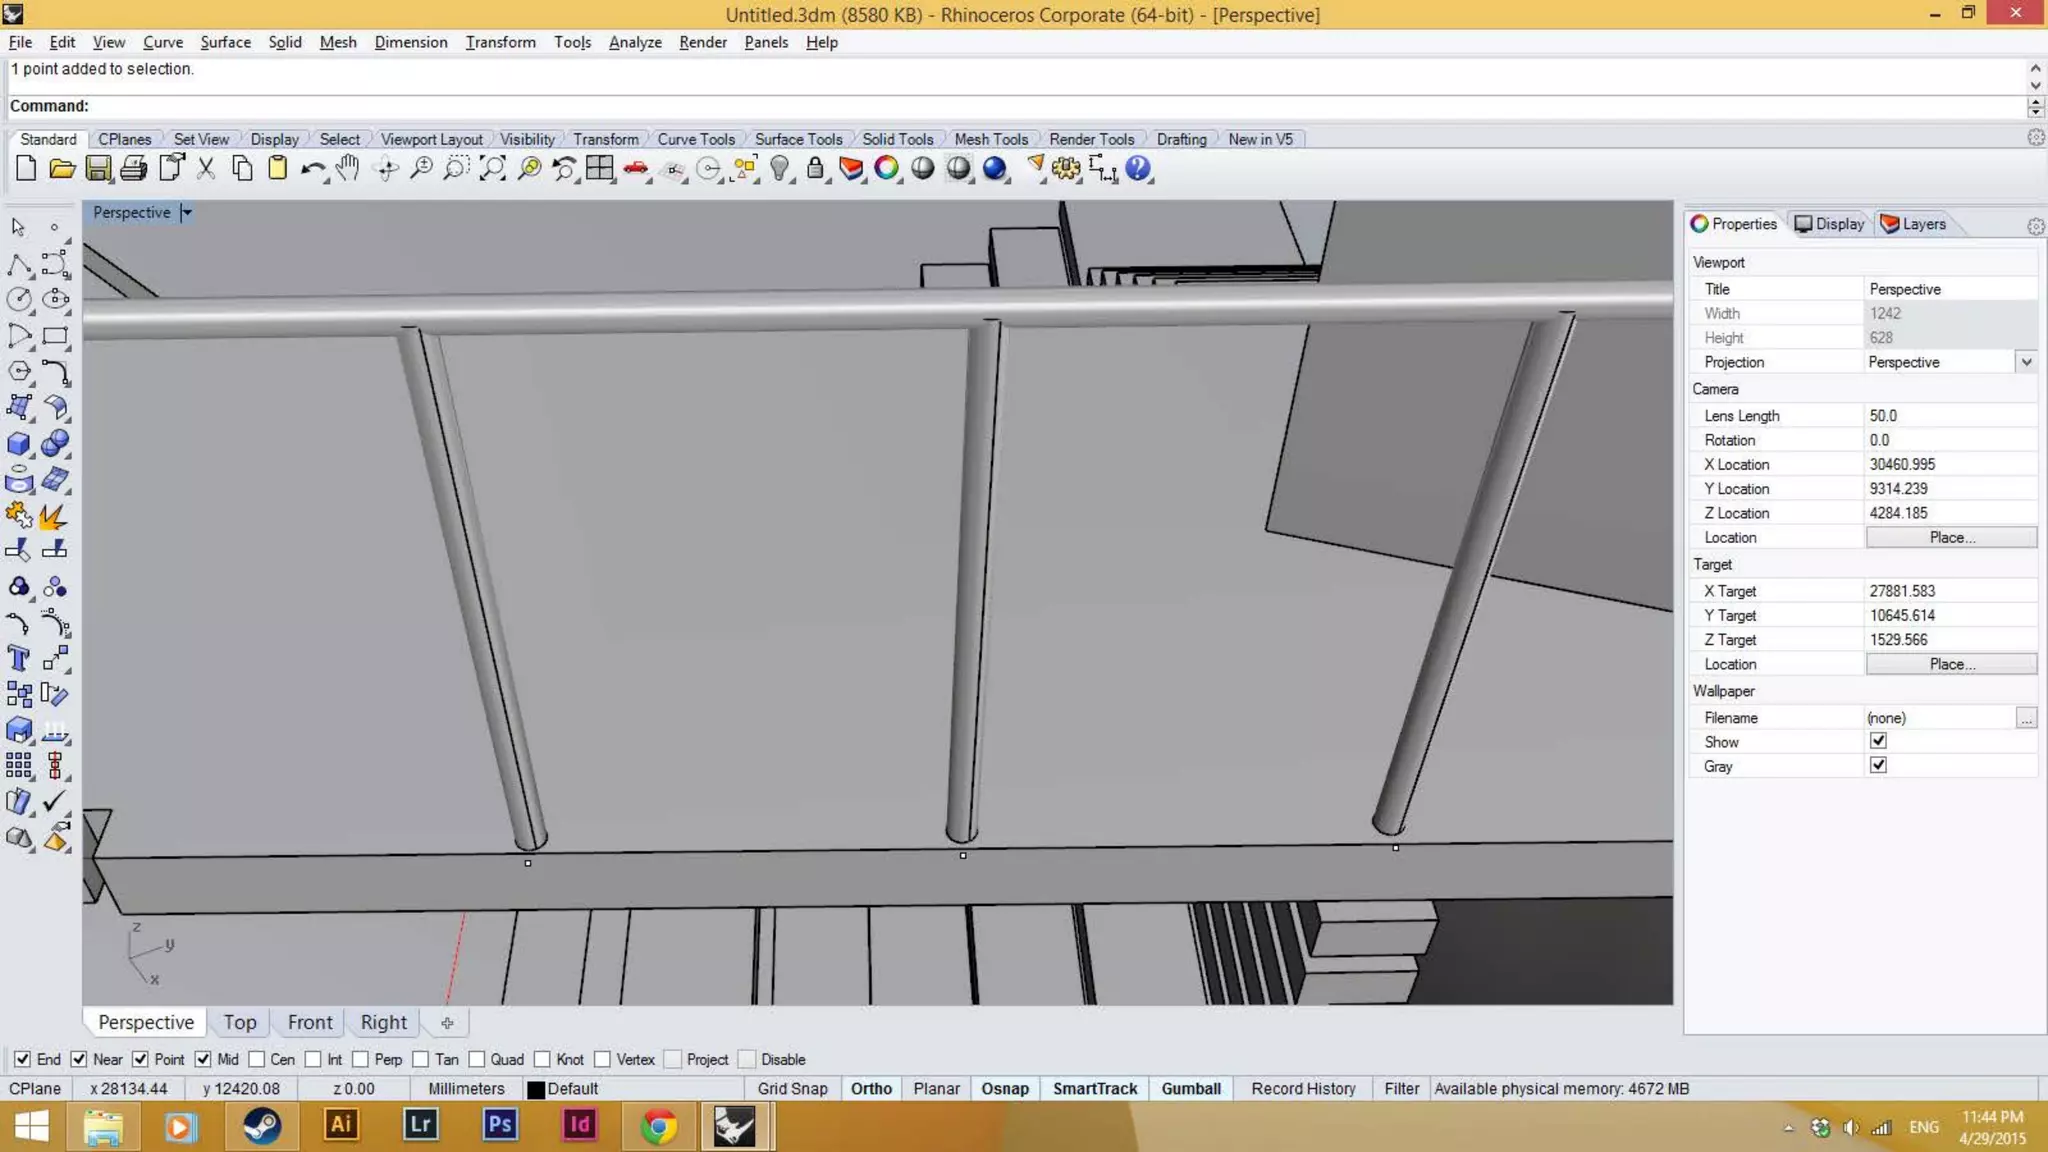
Task: Click the Zoom Extents icon
Action: (492, 169)
